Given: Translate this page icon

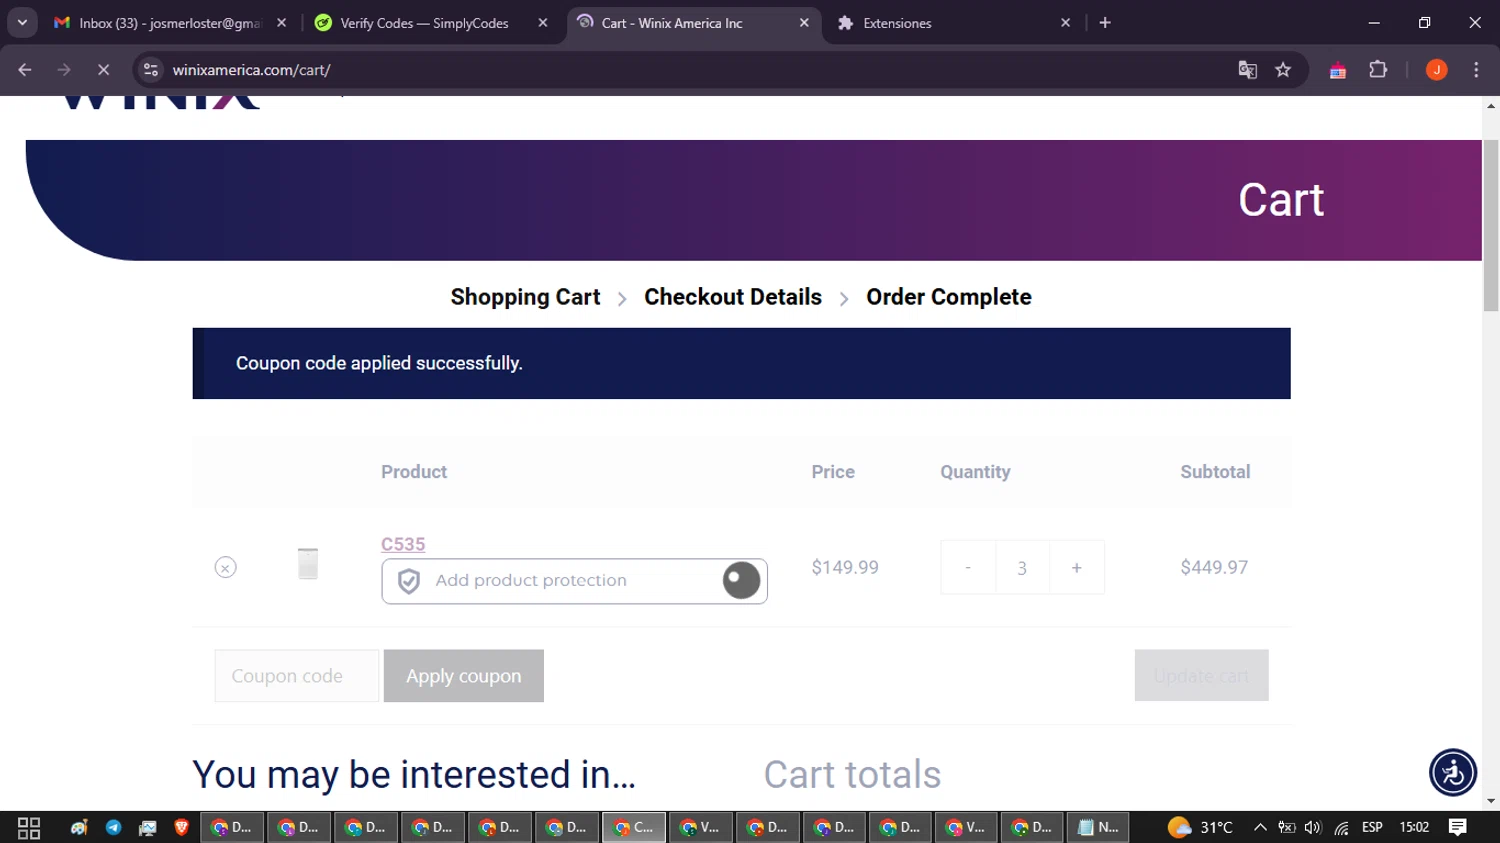Looking at the screenshot, I should (x=1247, y=70).
